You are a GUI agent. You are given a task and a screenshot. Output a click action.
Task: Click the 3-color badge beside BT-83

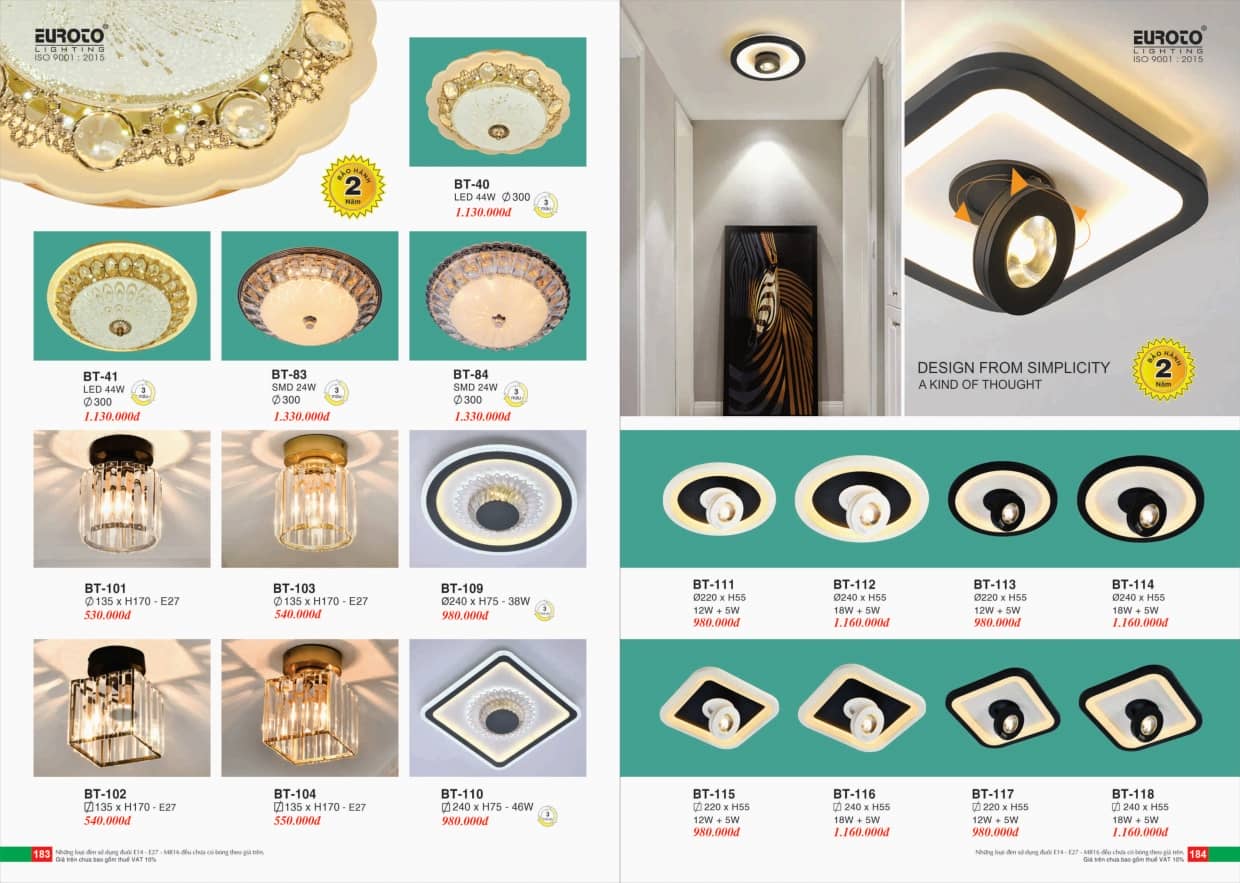[338, 393]
